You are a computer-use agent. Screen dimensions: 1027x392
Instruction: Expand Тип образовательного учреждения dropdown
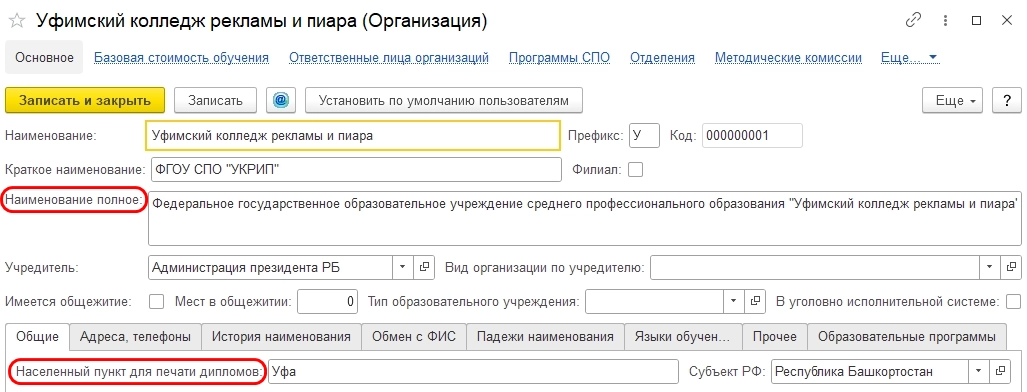(x=733, y=302)
